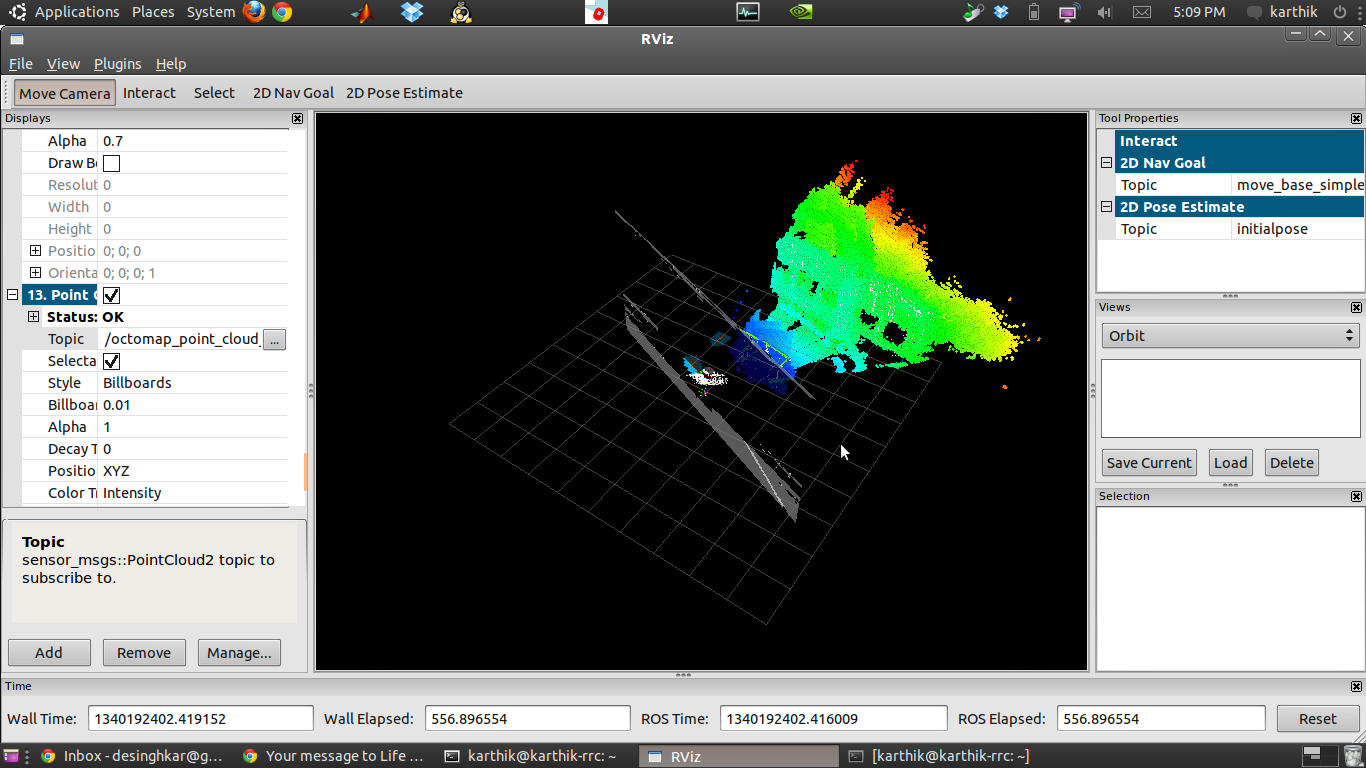This screenshot has height=768, width=1366.
Task: Click the Remove display button
Action: coord(144,653)
